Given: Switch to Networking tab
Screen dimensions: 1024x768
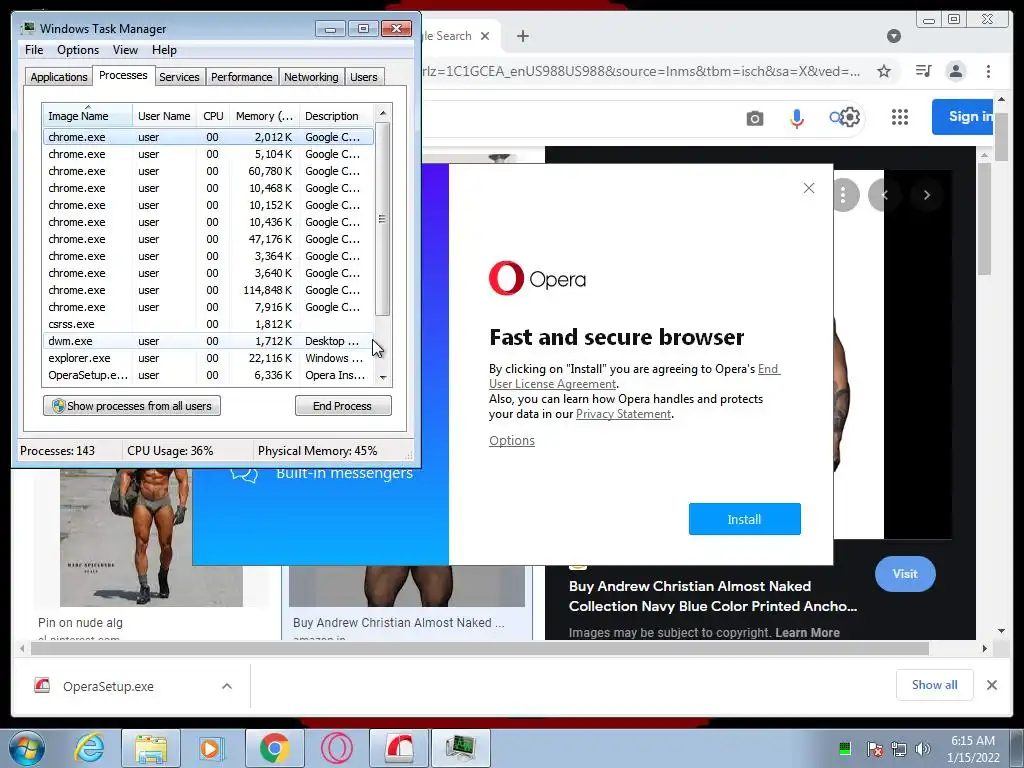Looking at the screenshot, I should click(311, 77).
